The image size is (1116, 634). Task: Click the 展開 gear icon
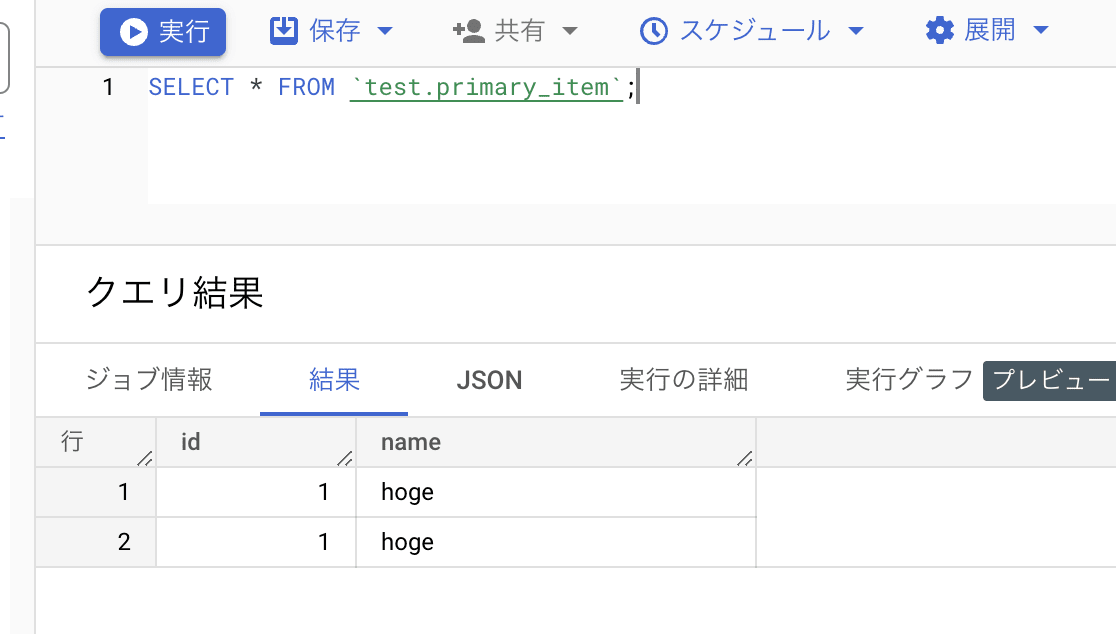coord(939,31)
